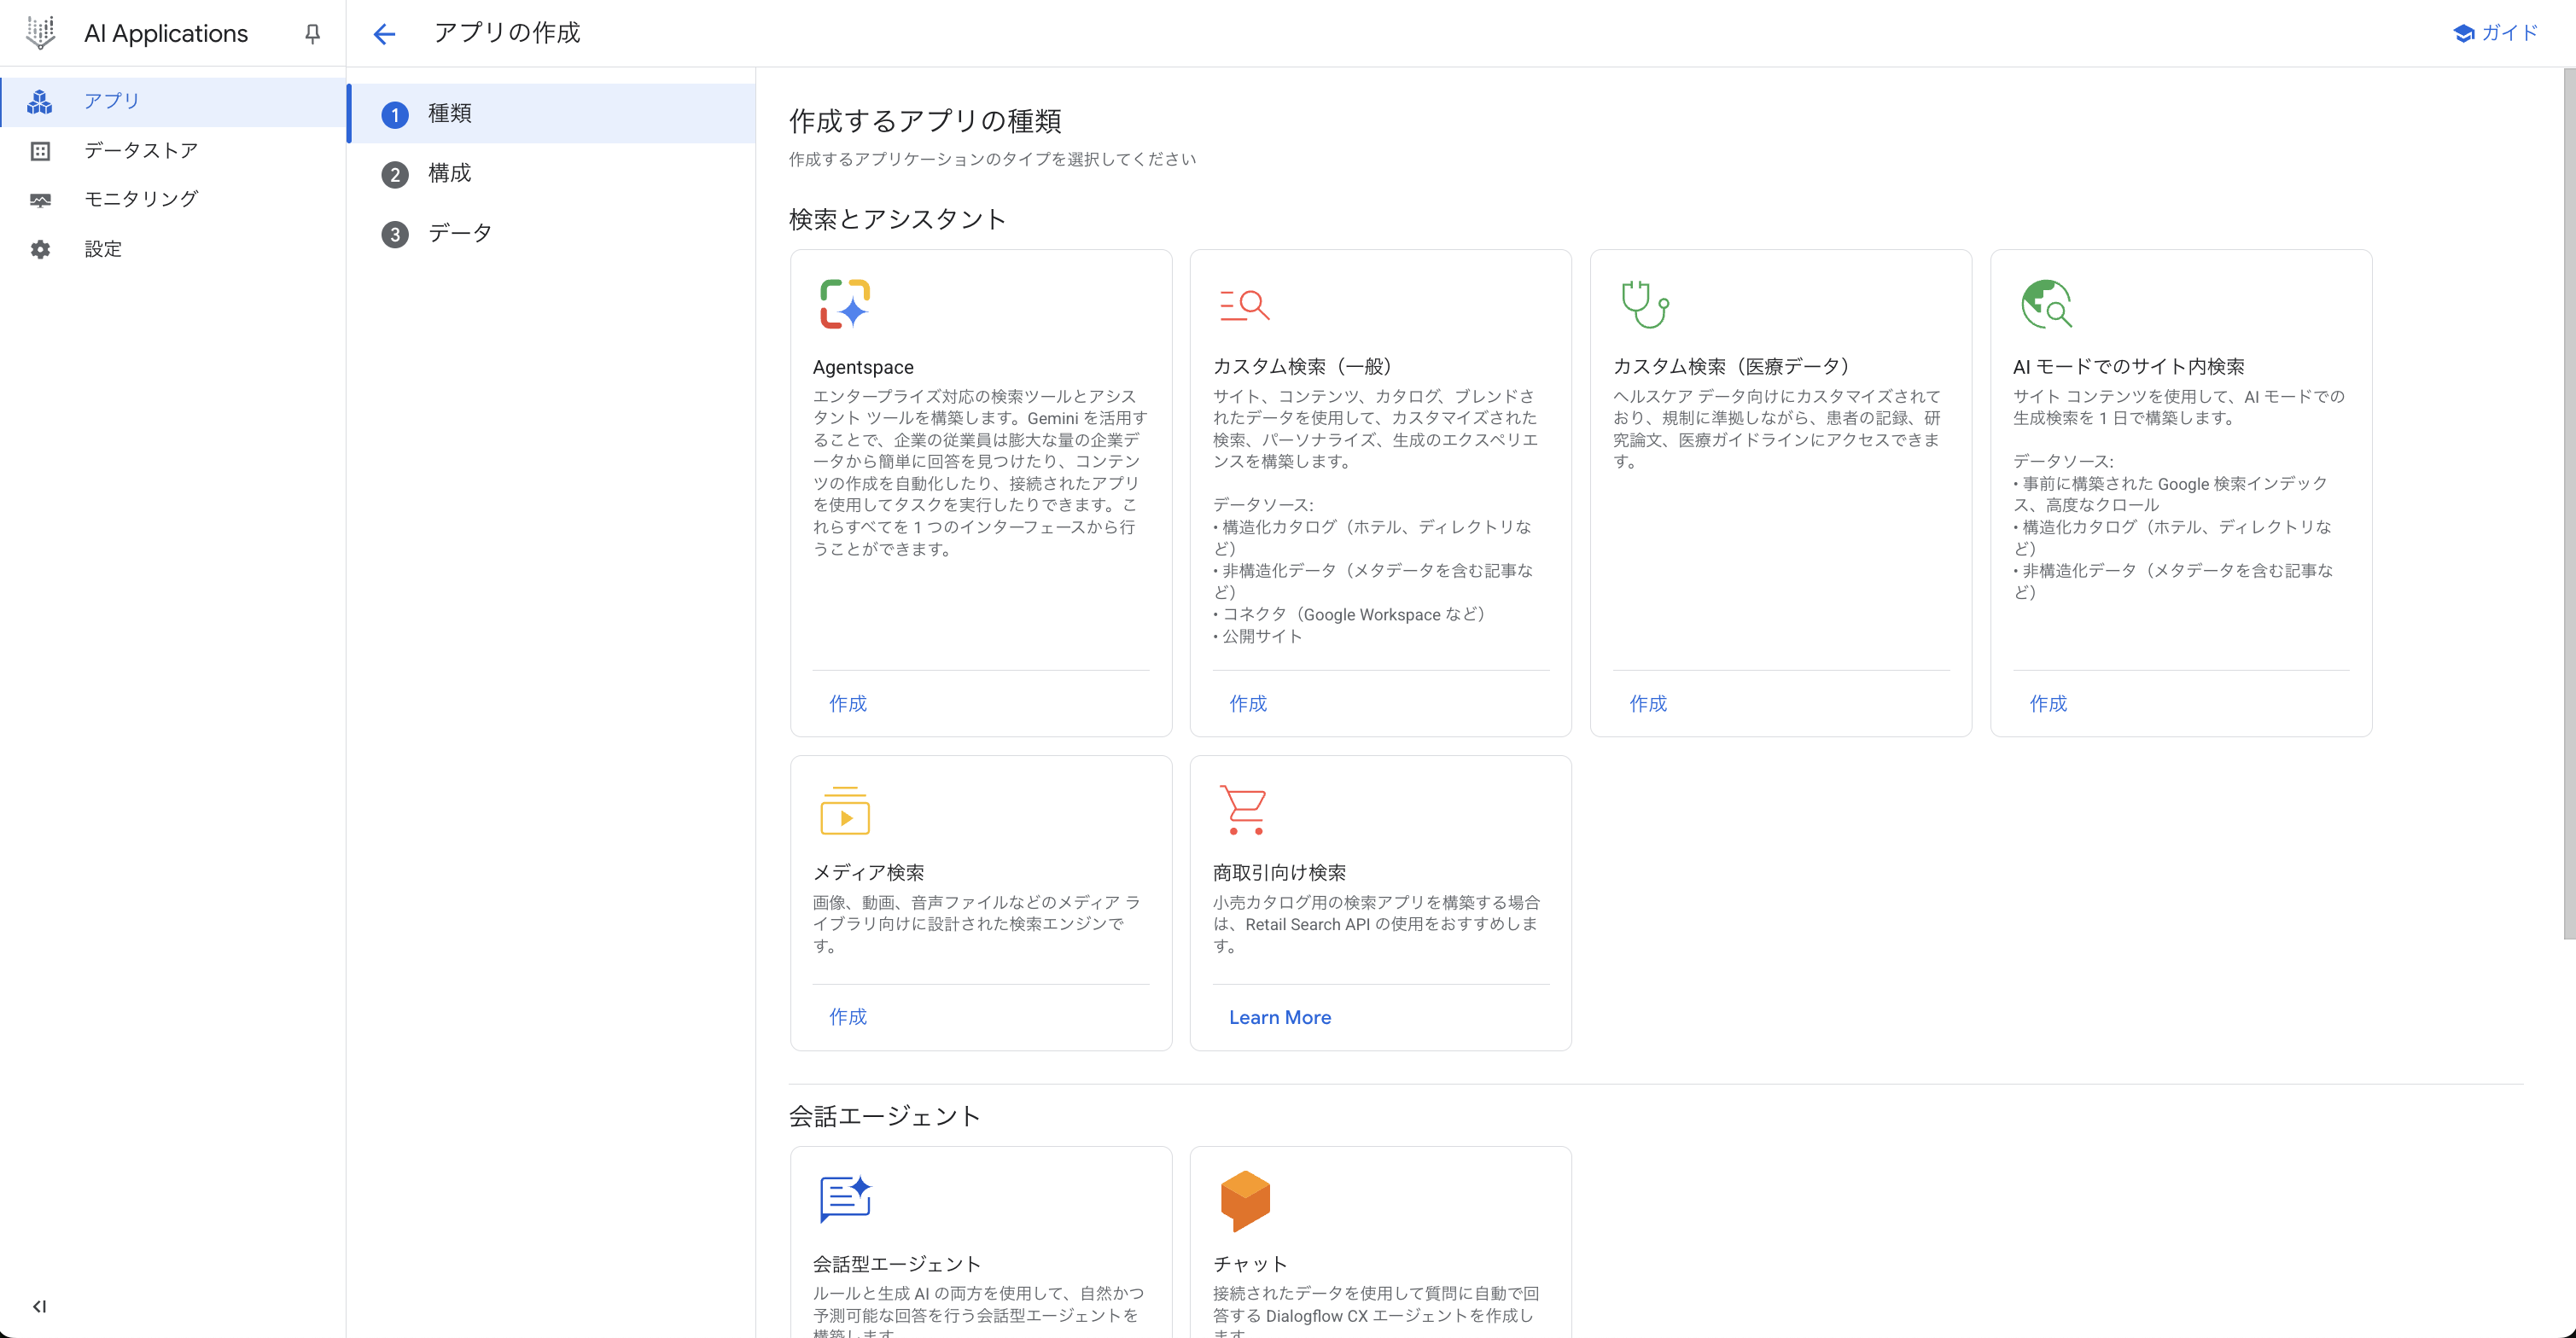2576x1338 pixels.
Task: Open the ガイド link at top right
Action: pyautogui.click(x=2496, y=33)
